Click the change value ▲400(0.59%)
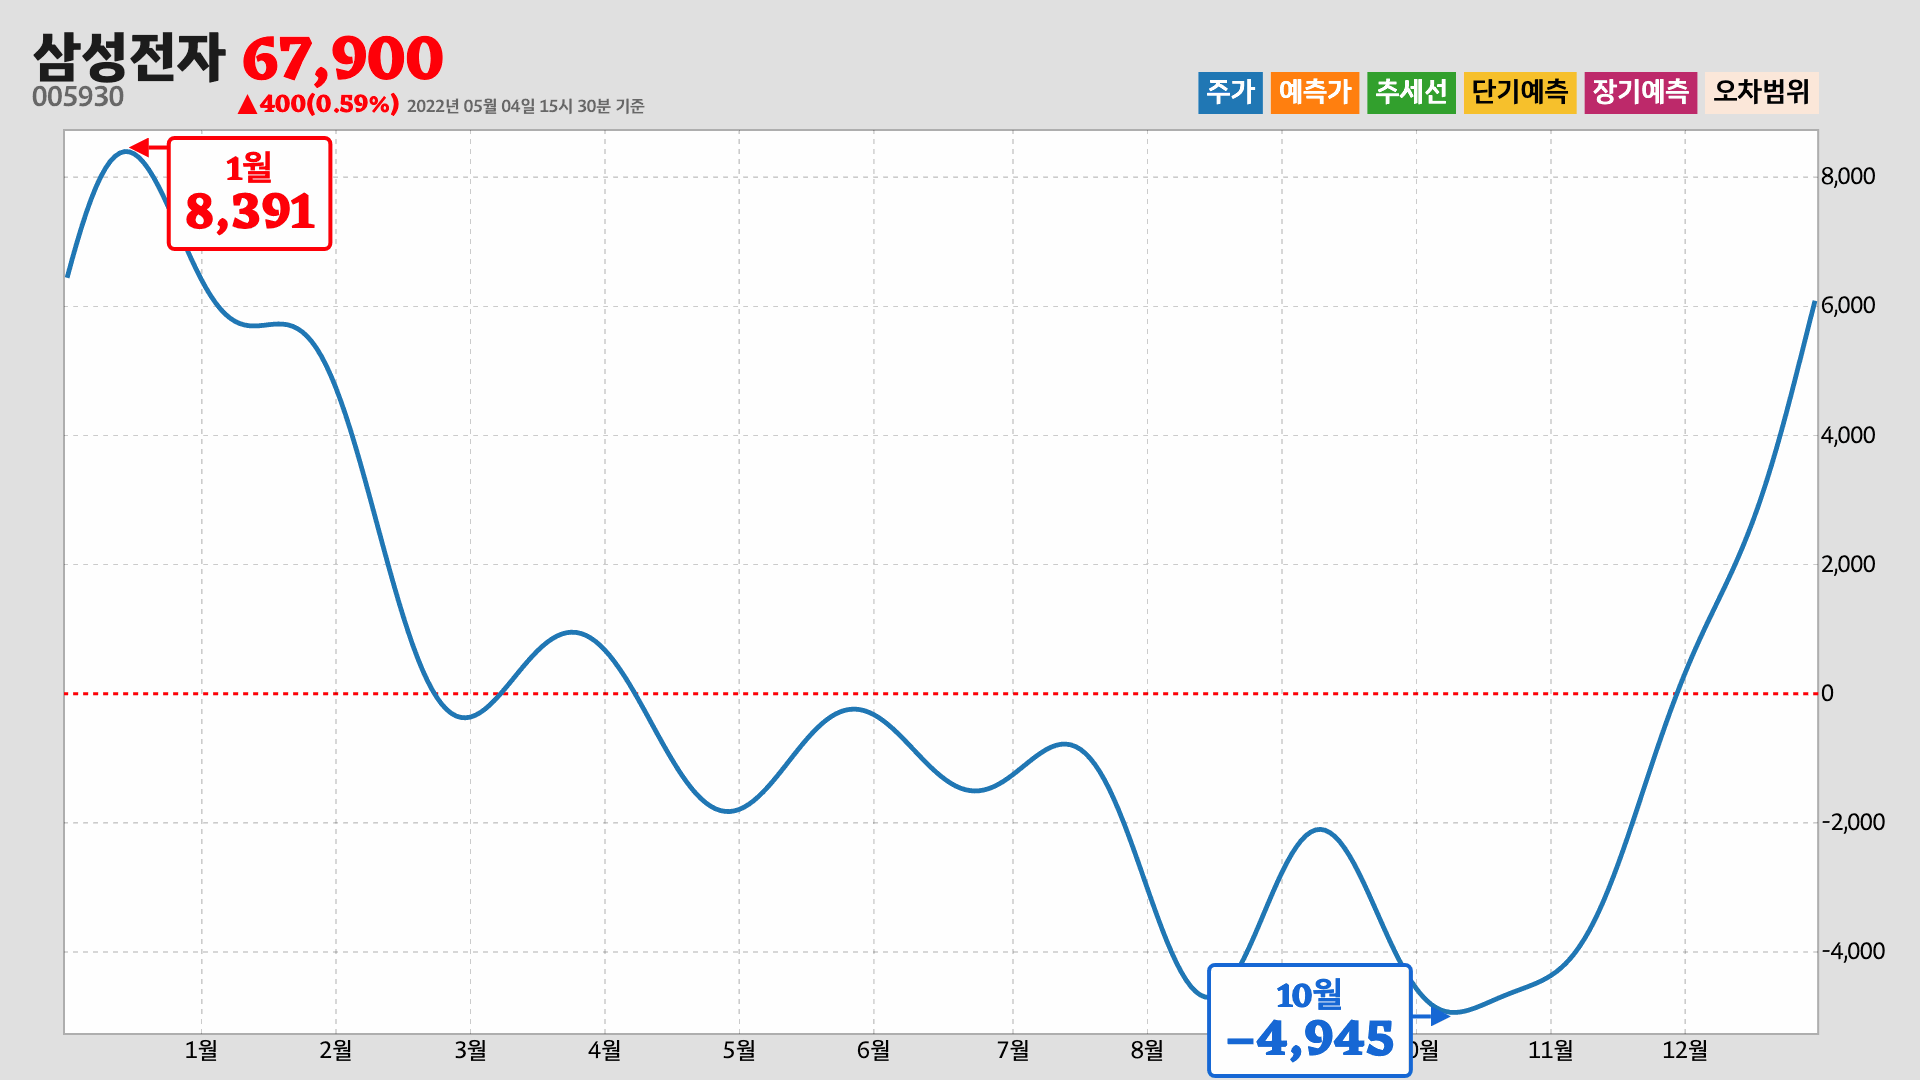This screenshot has width=1920, height=1080. tap(318, 104)
